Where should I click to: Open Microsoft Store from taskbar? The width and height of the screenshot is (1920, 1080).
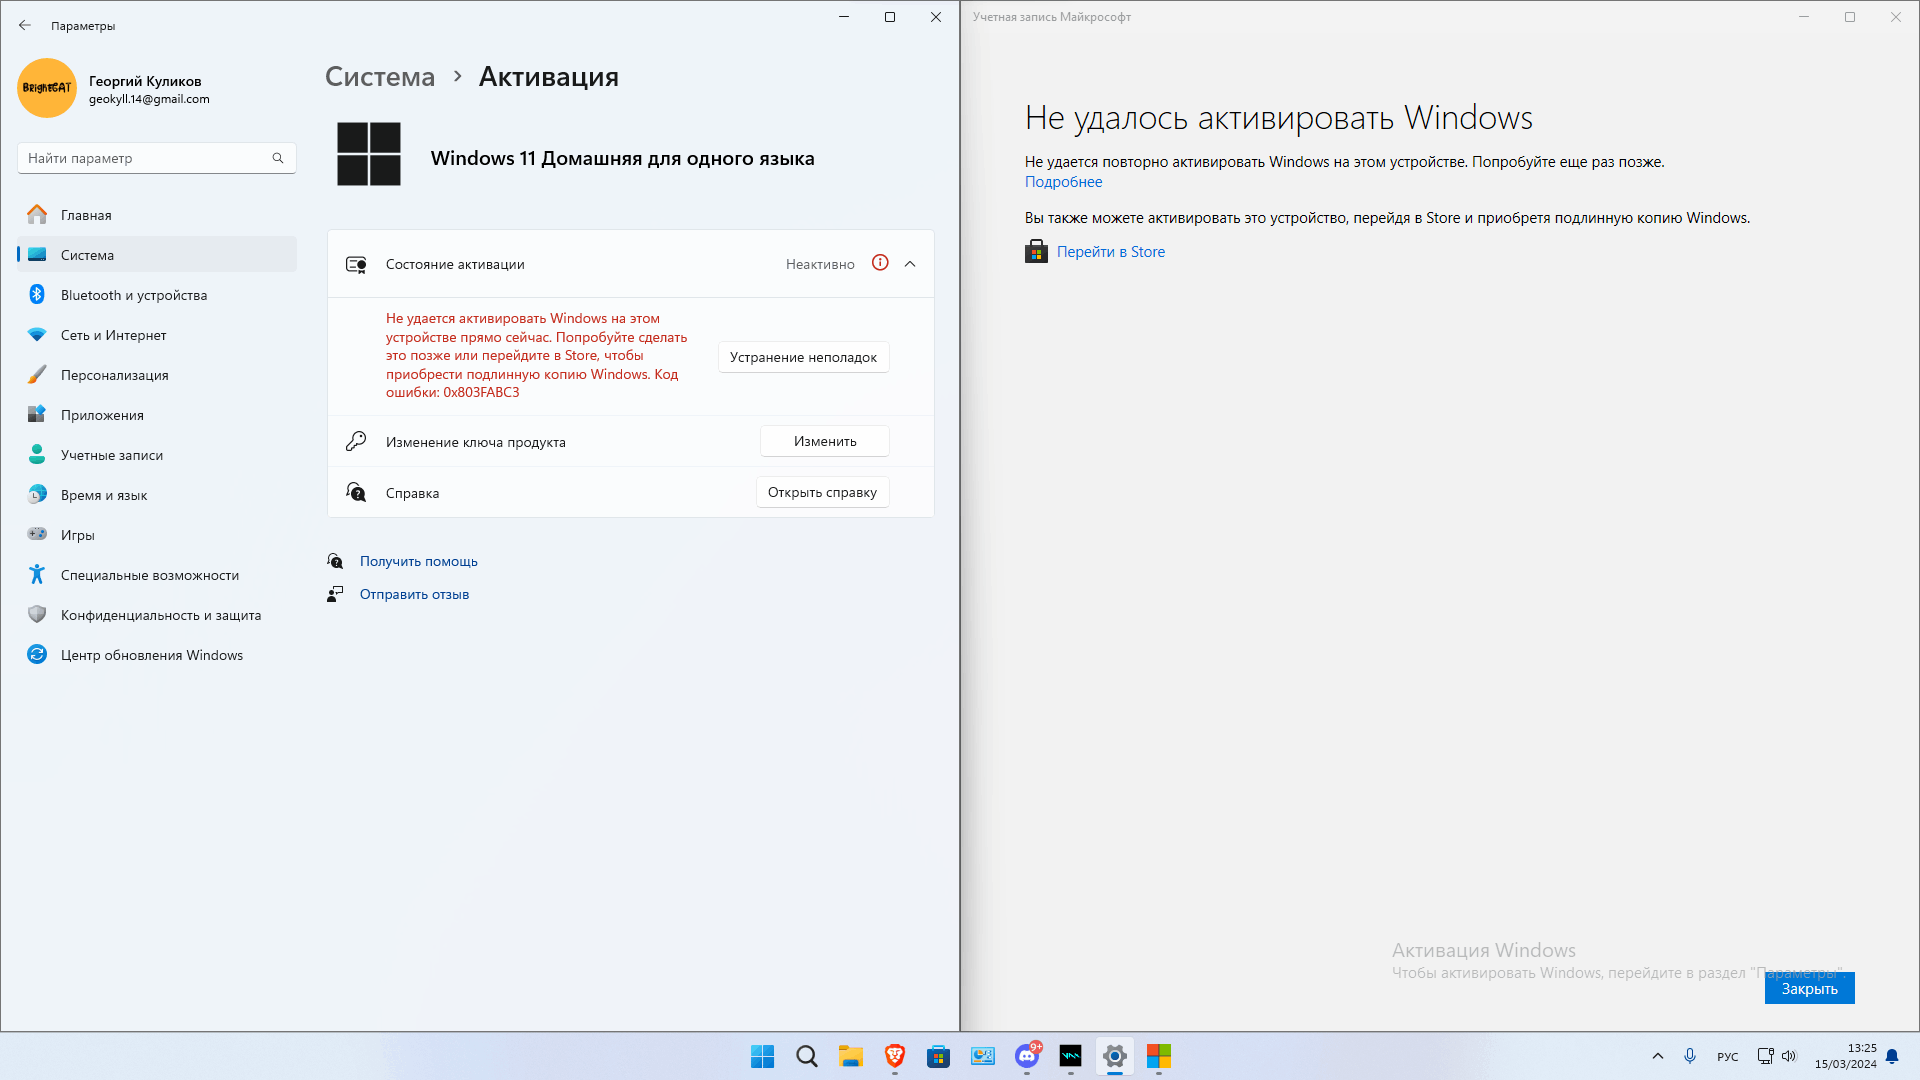938,1056
